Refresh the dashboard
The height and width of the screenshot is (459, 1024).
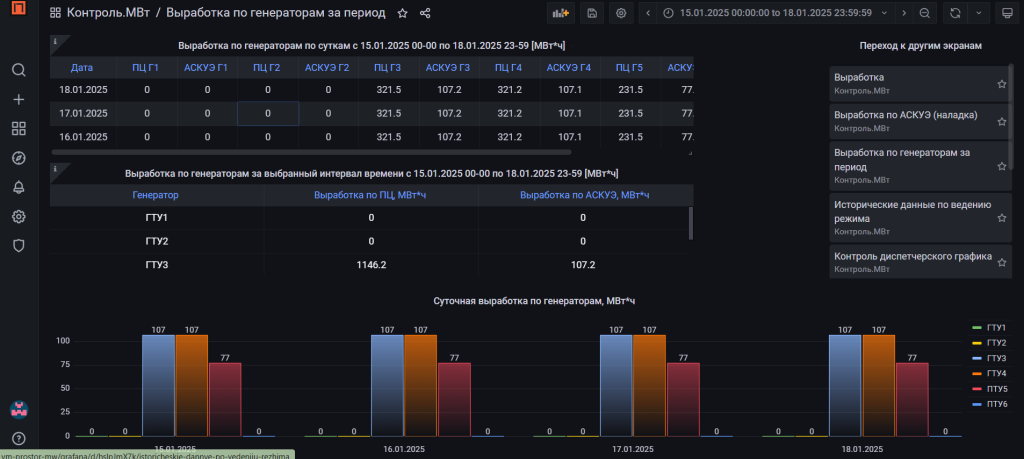(x=955, y=14)
